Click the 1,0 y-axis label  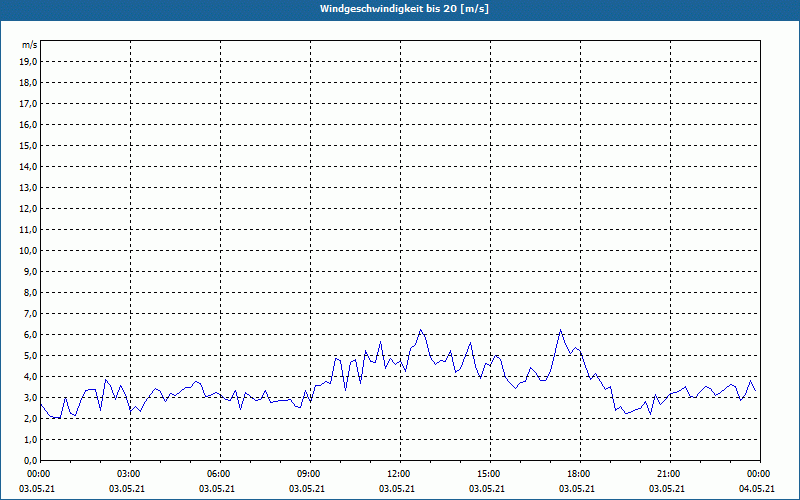click(x=31, y=439)
